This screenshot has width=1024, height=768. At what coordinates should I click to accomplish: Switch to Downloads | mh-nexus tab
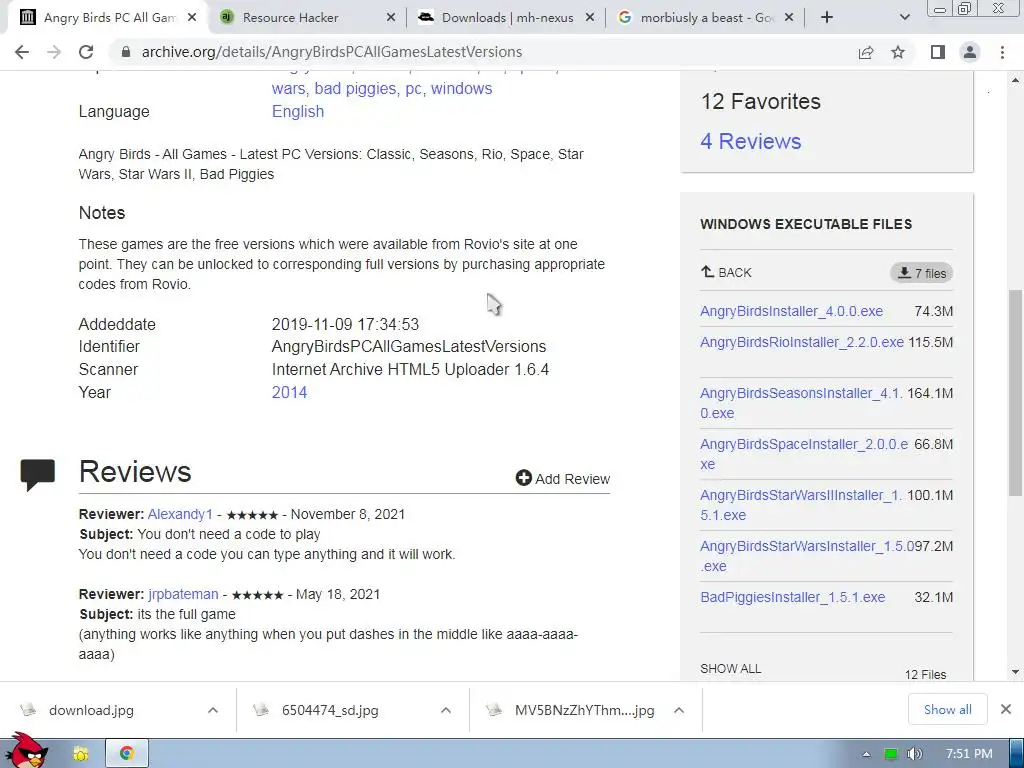[507, 18]
